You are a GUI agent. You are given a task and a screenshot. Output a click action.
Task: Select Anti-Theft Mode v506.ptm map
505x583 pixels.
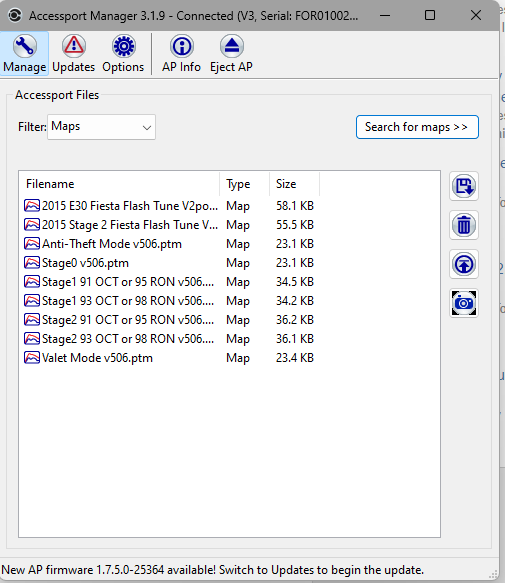pos(170,244)
